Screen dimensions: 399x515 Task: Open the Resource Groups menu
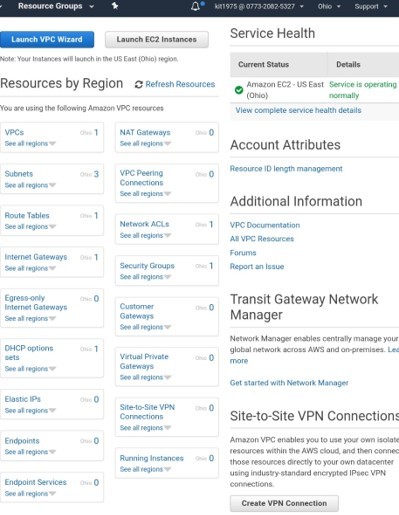click(x=56, y=6)
